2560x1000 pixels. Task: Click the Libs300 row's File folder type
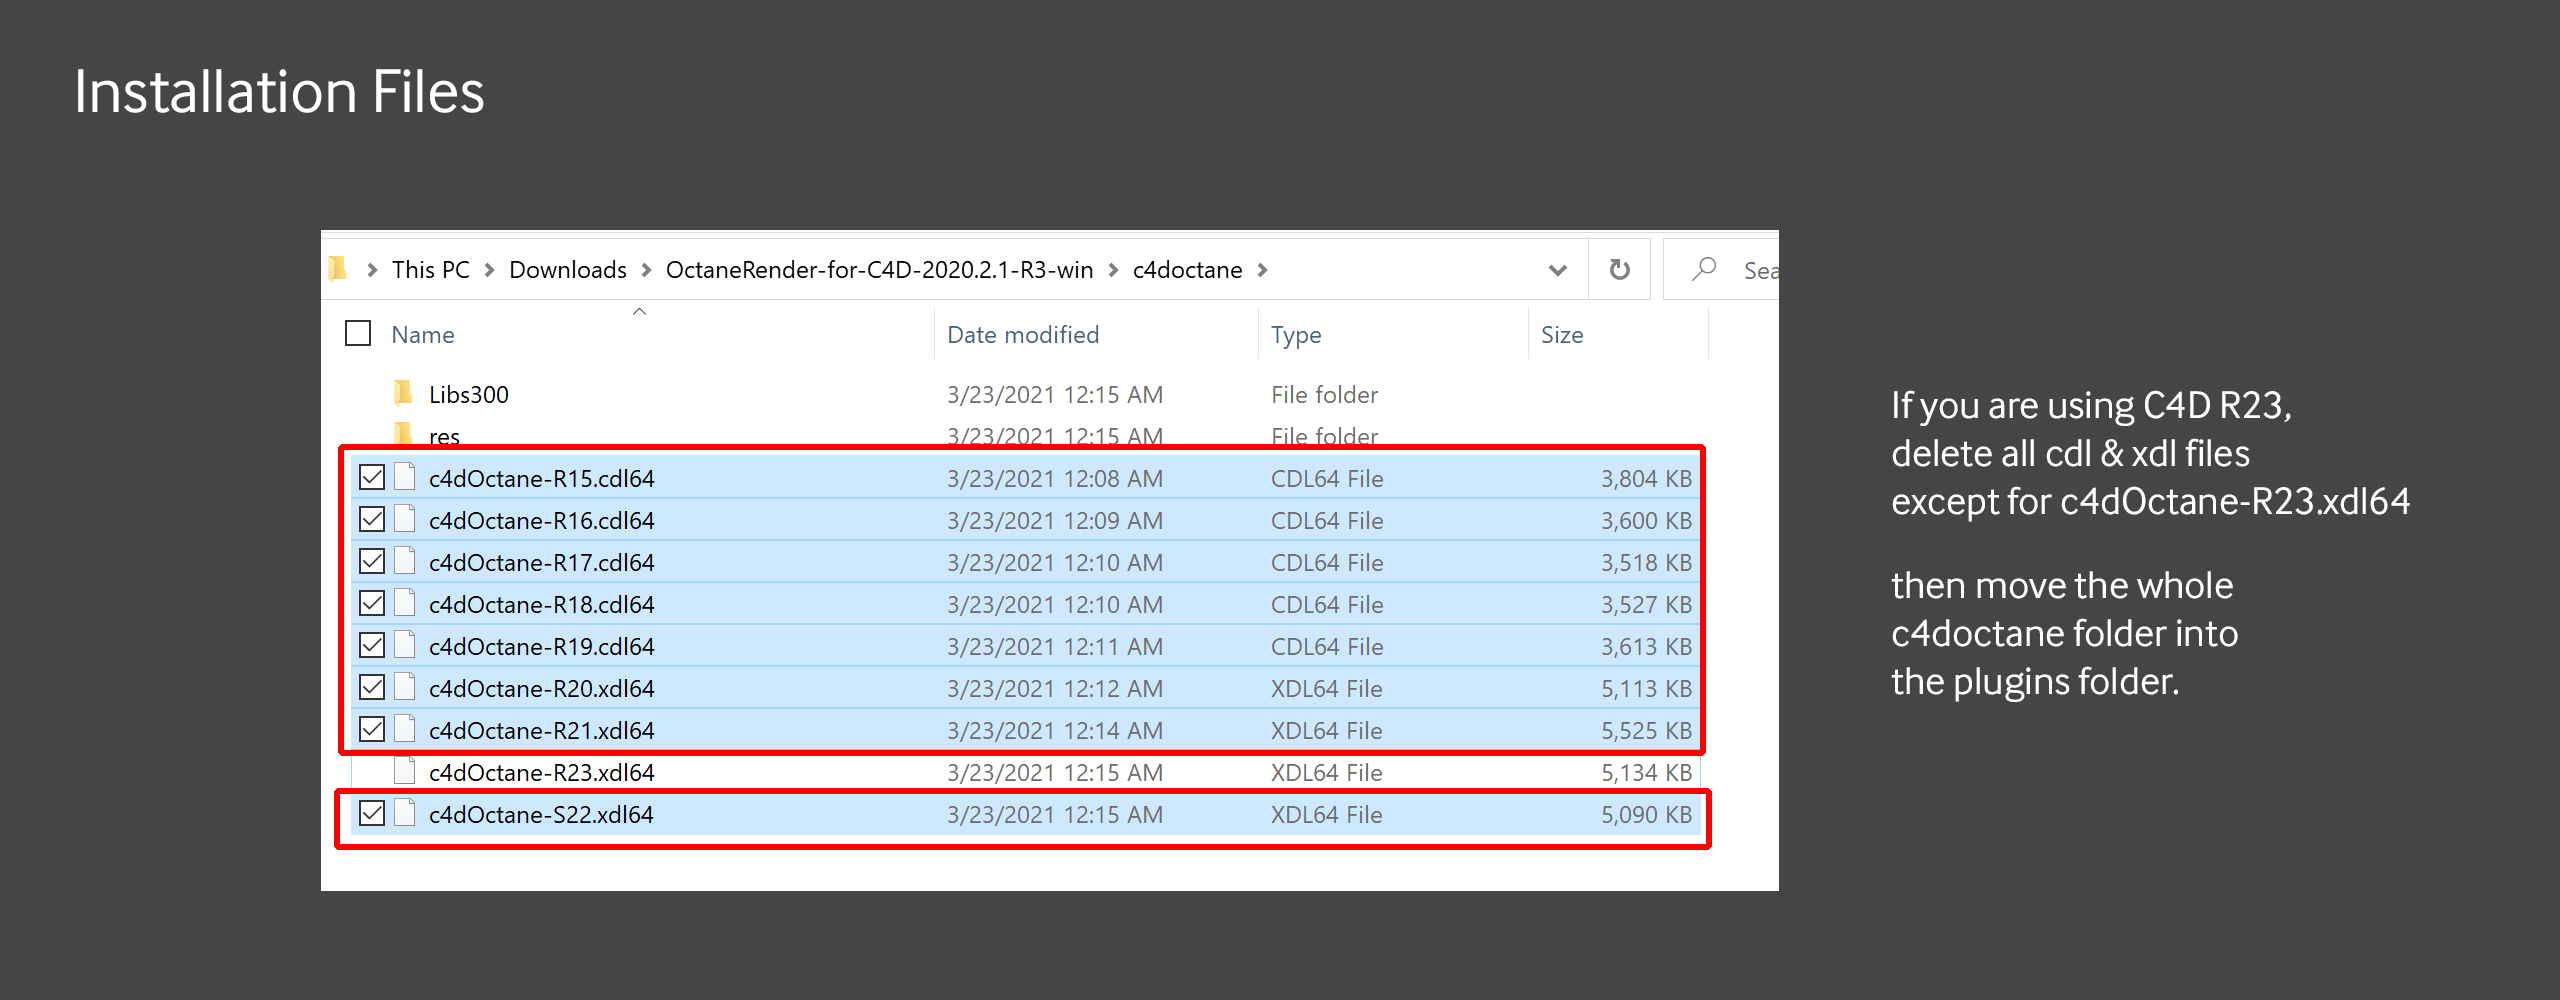tap(1324, 395)
